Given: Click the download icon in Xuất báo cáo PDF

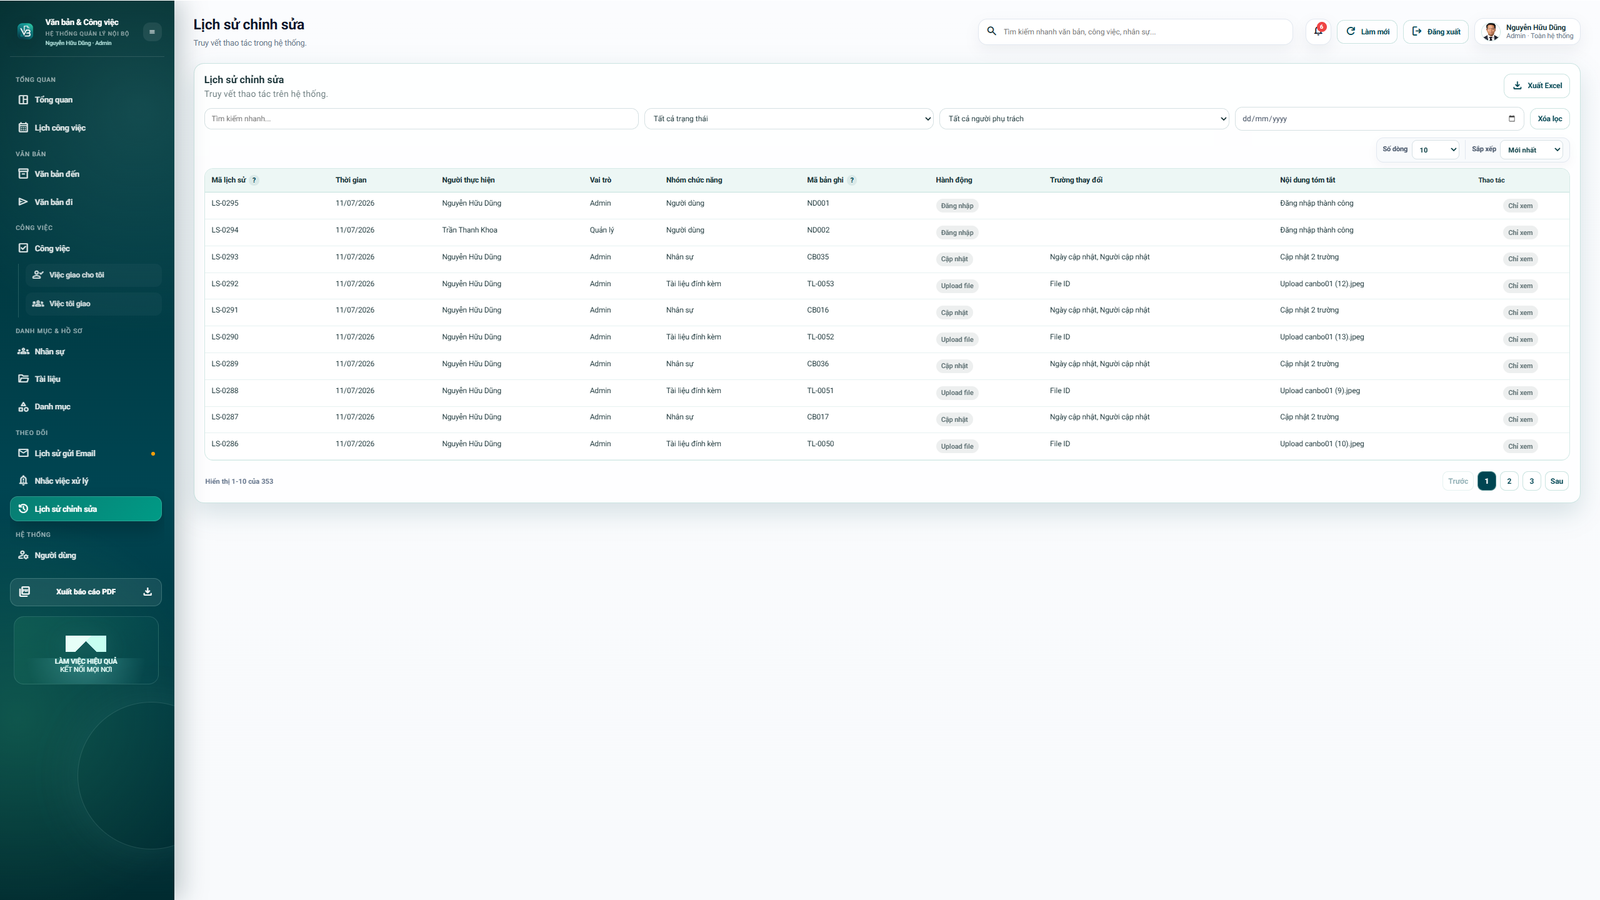Looking at the screenshot, I should pyautogui.click(x=147, y=592).
